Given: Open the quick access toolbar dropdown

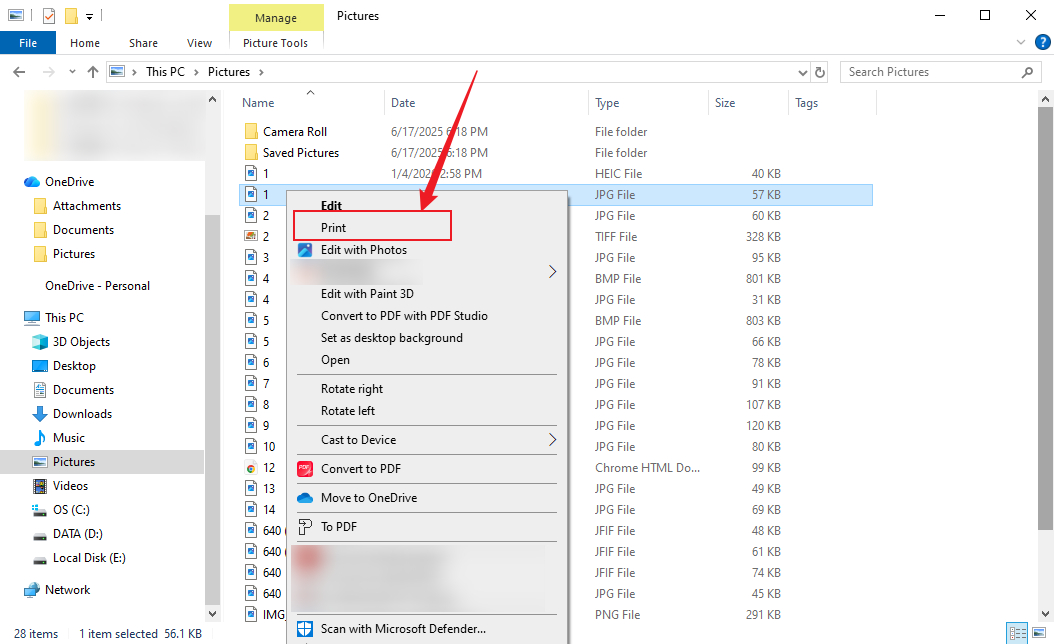Looking at the screenshot, I should 89,16.
